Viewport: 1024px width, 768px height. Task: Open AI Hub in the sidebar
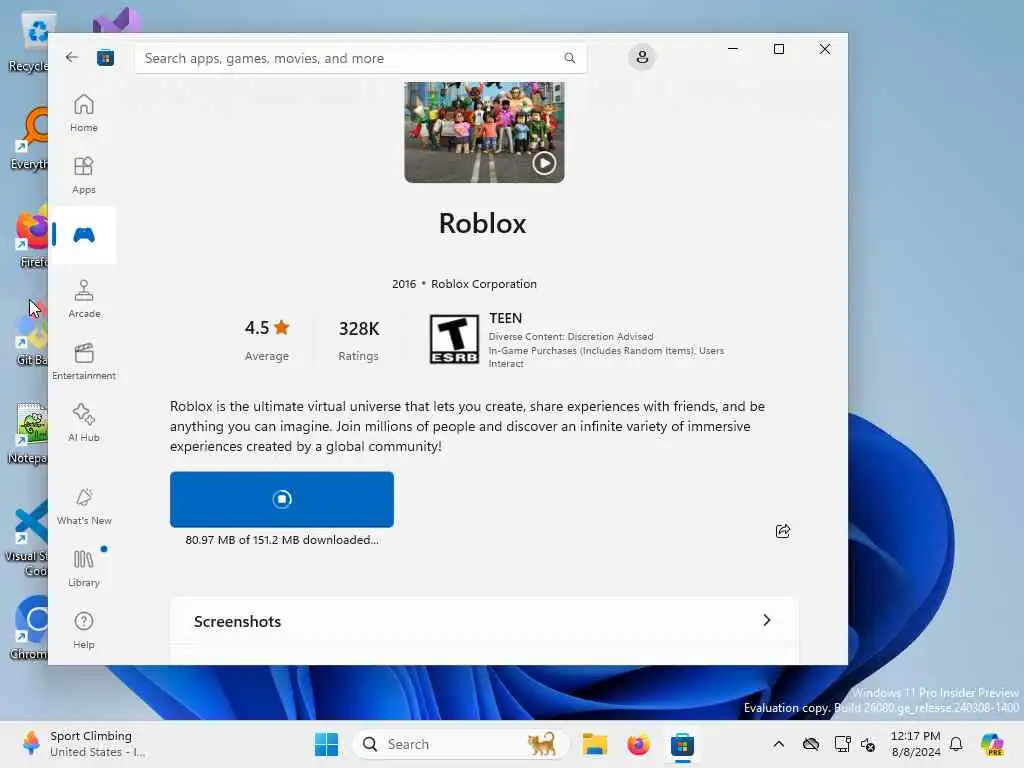(84, 423)
